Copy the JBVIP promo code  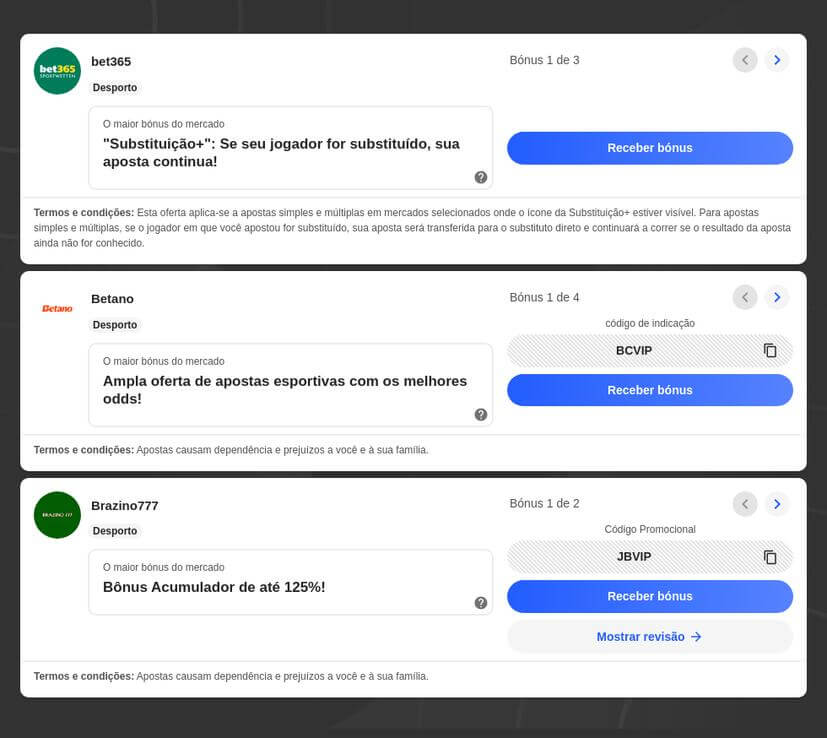click(x=770, y=557)
